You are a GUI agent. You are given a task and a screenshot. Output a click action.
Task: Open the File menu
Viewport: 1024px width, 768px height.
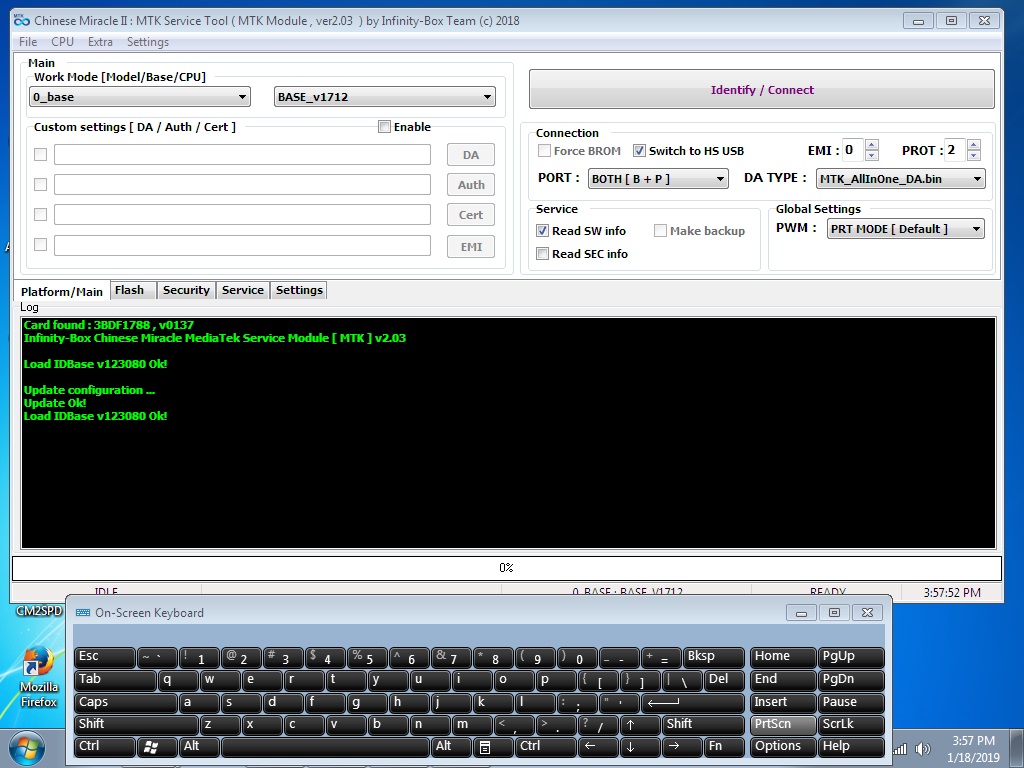pyautogui.click(x=28, y=42)
